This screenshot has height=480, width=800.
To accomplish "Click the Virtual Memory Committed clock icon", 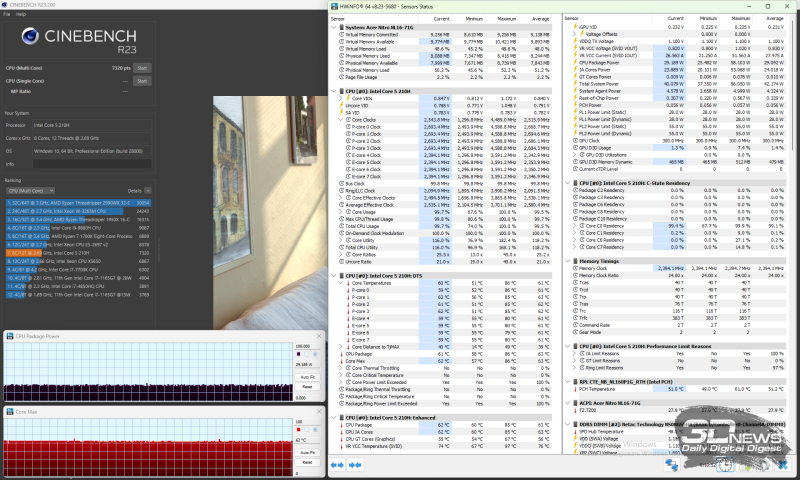I will pyautogui.click(x=342, y=35).
